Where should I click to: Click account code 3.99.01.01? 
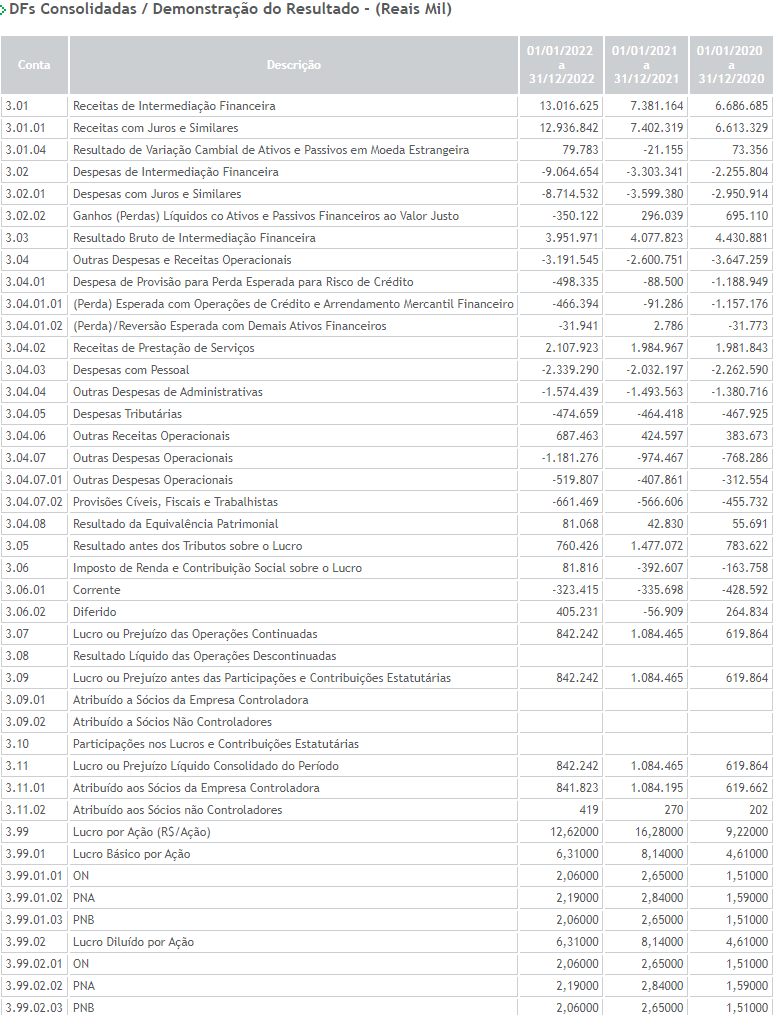[x=34, y=878]
